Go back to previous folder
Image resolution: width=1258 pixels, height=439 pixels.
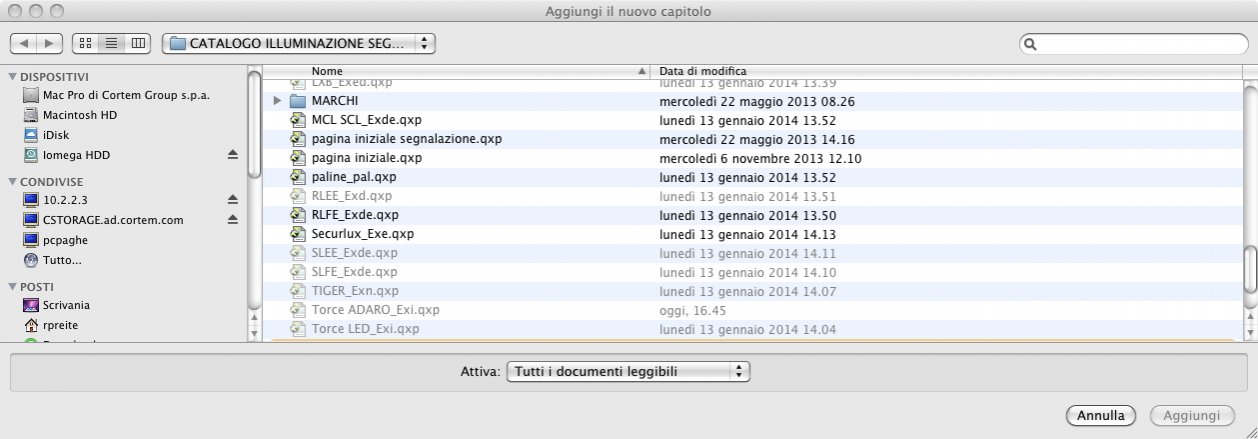click(x=24, y=44)
